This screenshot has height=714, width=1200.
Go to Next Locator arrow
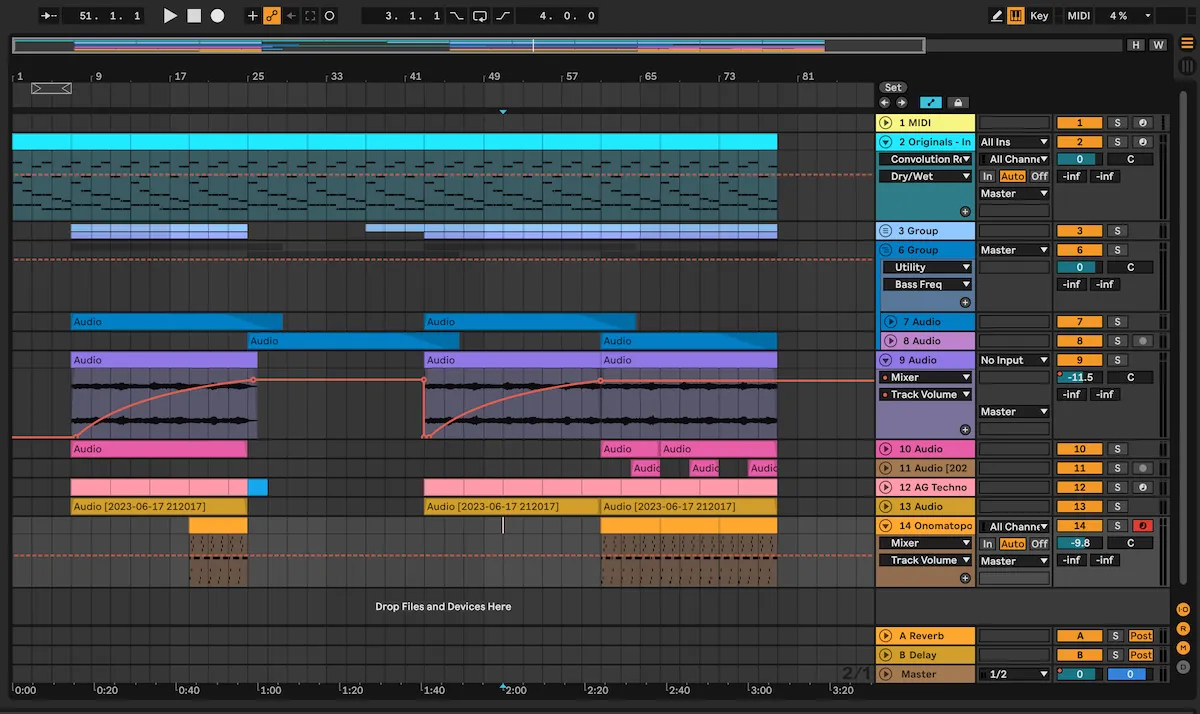[901, 102]
